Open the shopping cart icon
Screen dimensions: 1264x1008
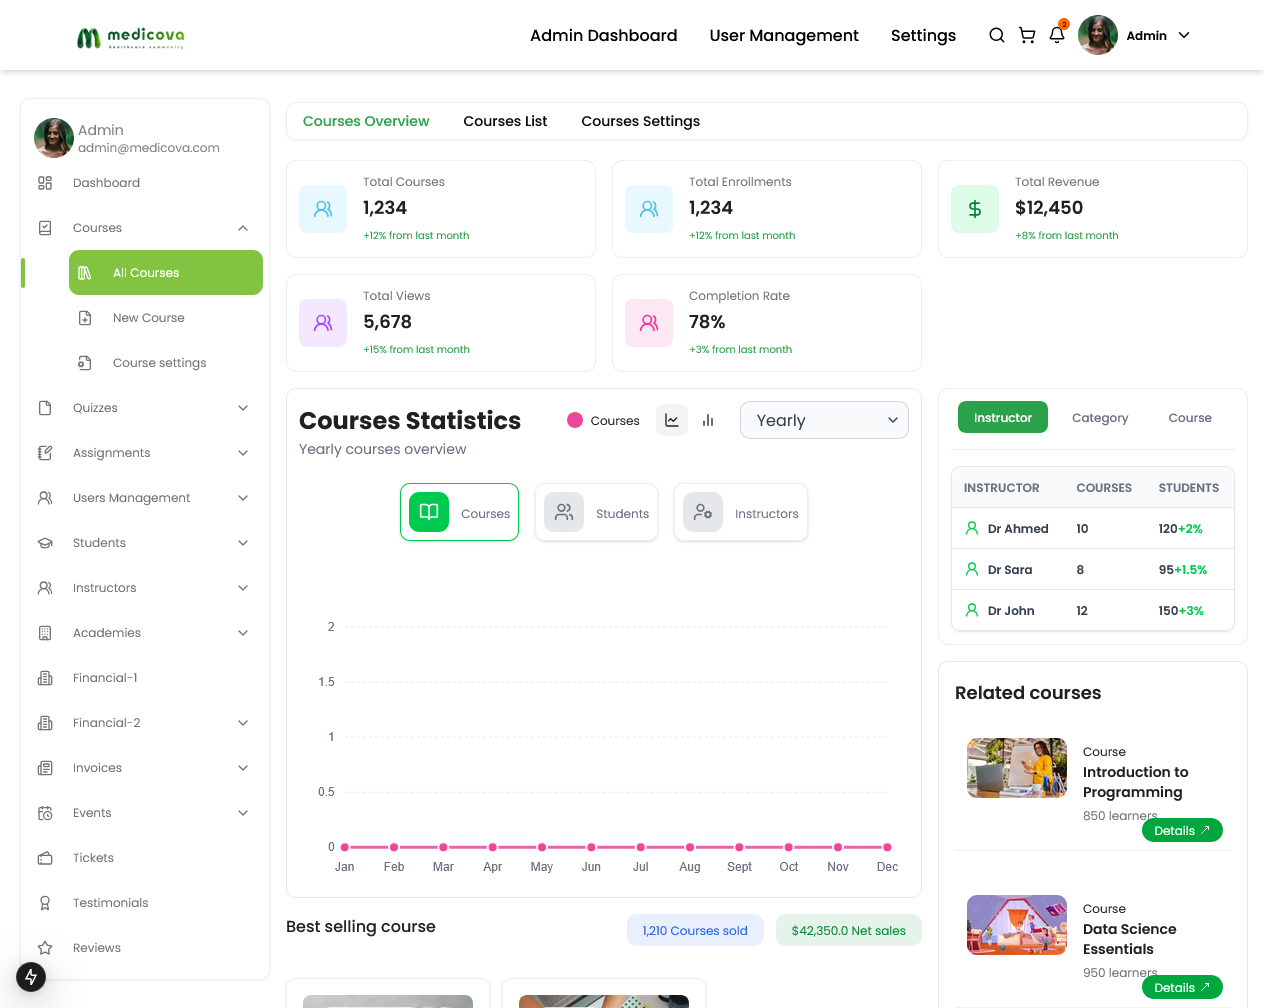[x=1027, y=35]
